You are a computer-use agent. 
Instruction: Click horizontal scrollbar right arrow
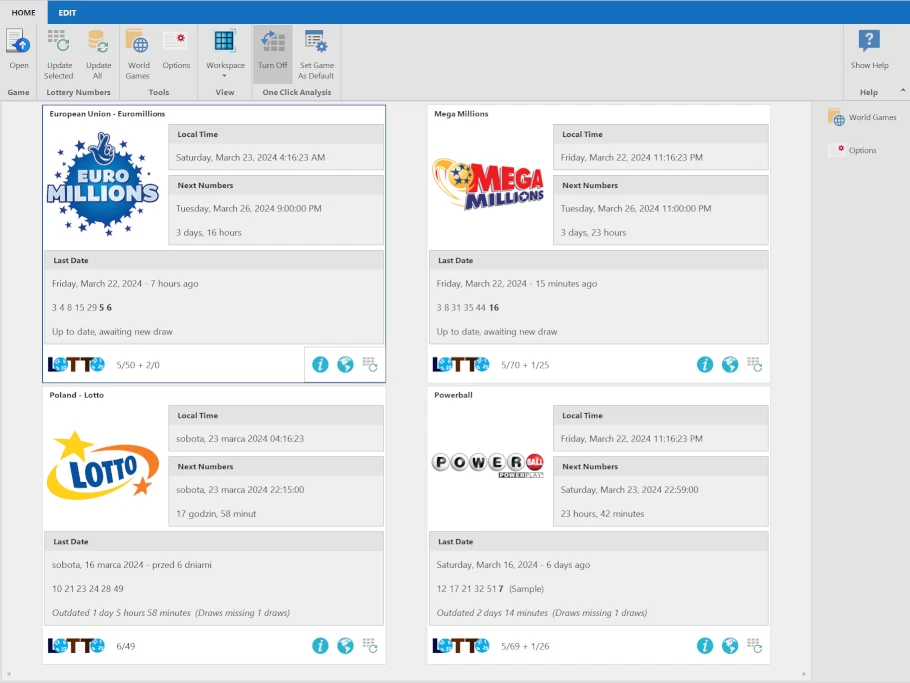(x=804, y=674)
